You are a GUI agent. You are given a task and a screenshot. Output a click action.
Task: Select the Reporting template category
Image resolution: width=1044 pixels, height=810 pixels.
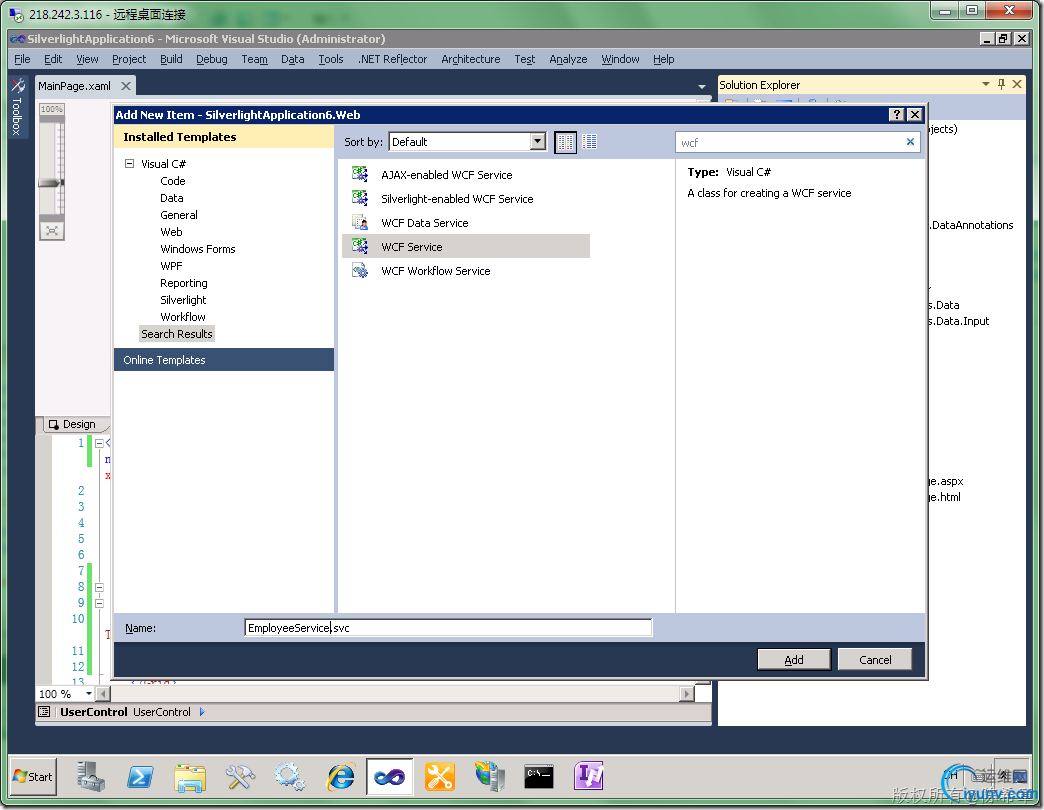(x=184, y=283)
